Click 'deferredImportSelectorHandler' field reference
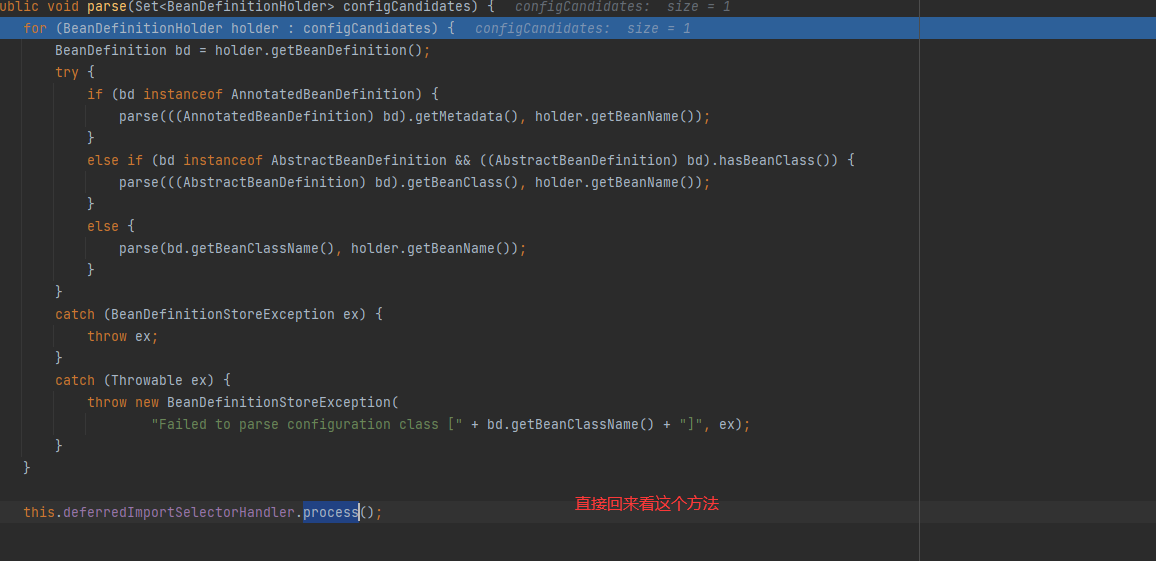 [178, 512]
